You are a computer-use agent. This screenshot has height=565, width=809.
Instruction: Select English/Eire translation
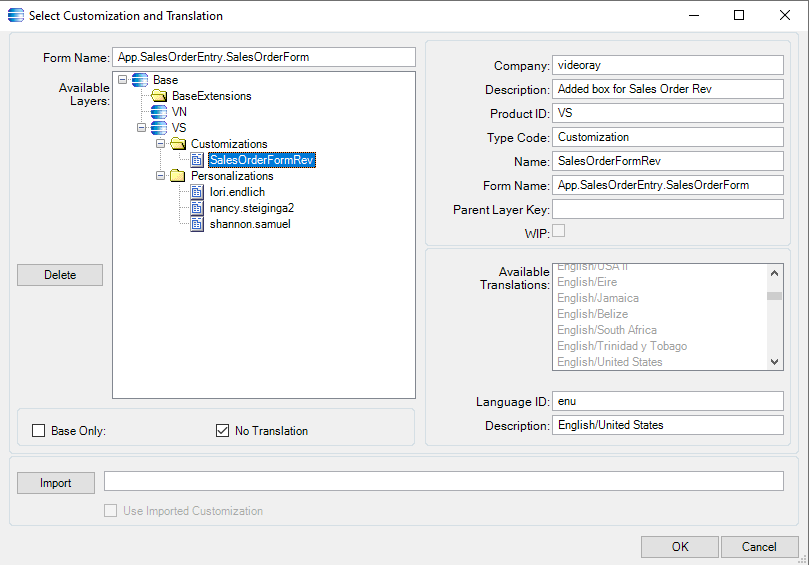click(x=587, y=282)
